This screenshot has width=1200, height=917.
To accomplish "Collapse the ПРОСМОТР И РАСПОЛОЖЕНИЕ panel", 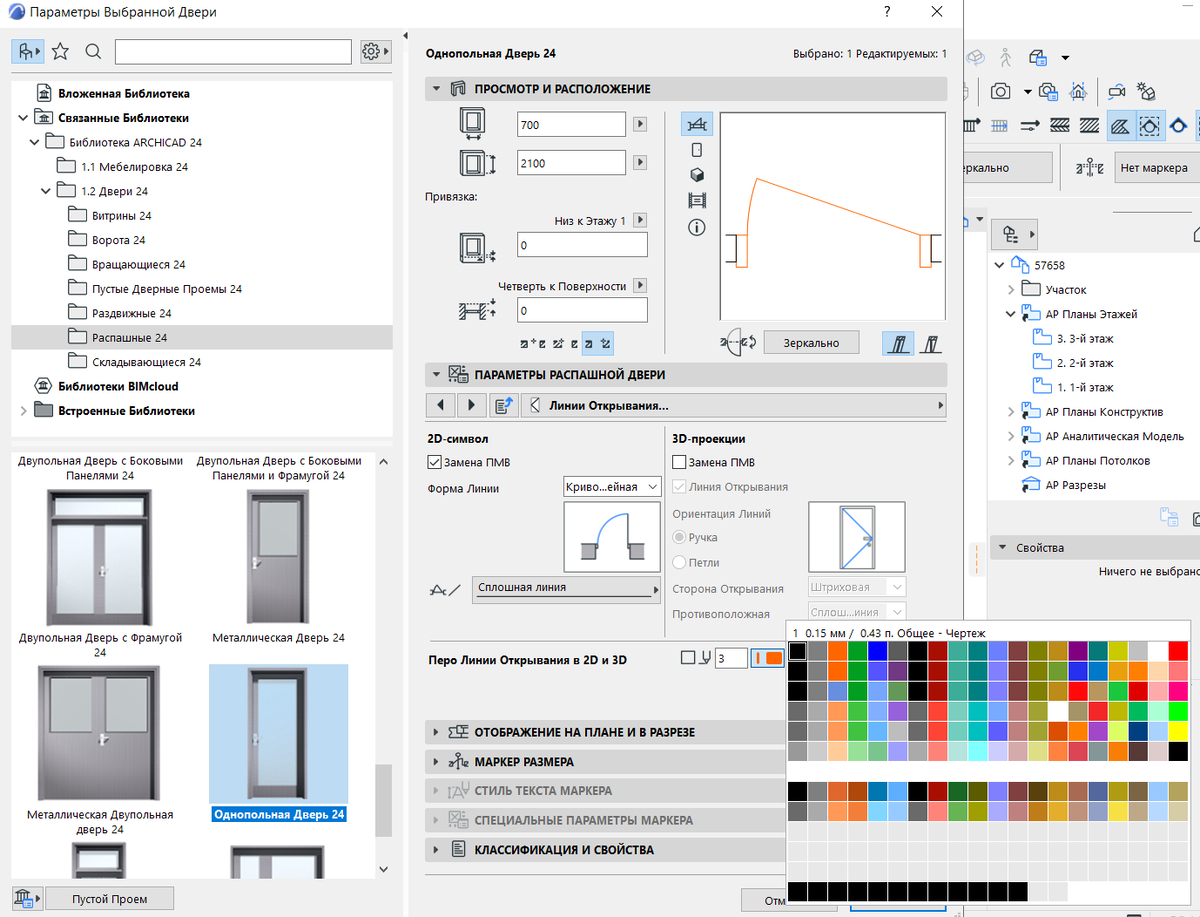I will tap(436, 89).
